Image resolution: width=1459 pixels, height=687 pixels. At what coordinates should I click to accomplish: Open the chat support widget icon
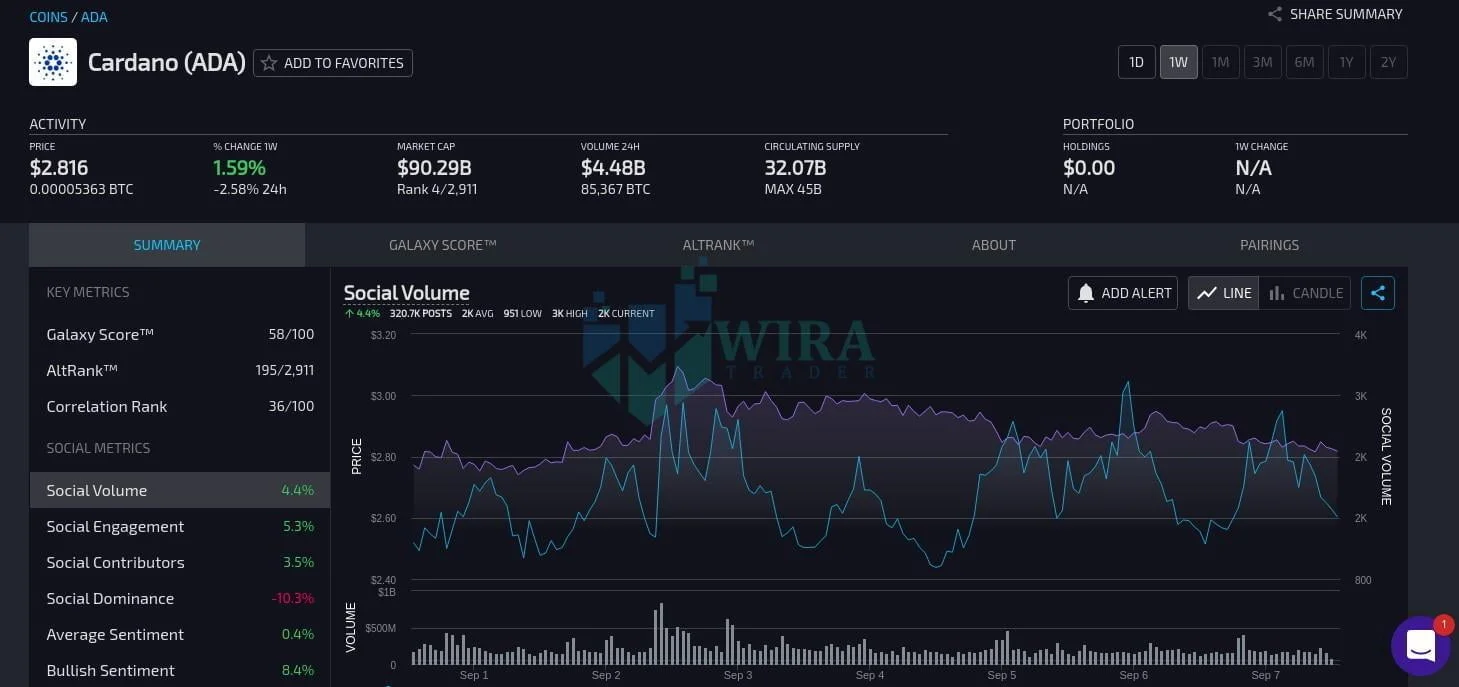(x=1421, y=646)
